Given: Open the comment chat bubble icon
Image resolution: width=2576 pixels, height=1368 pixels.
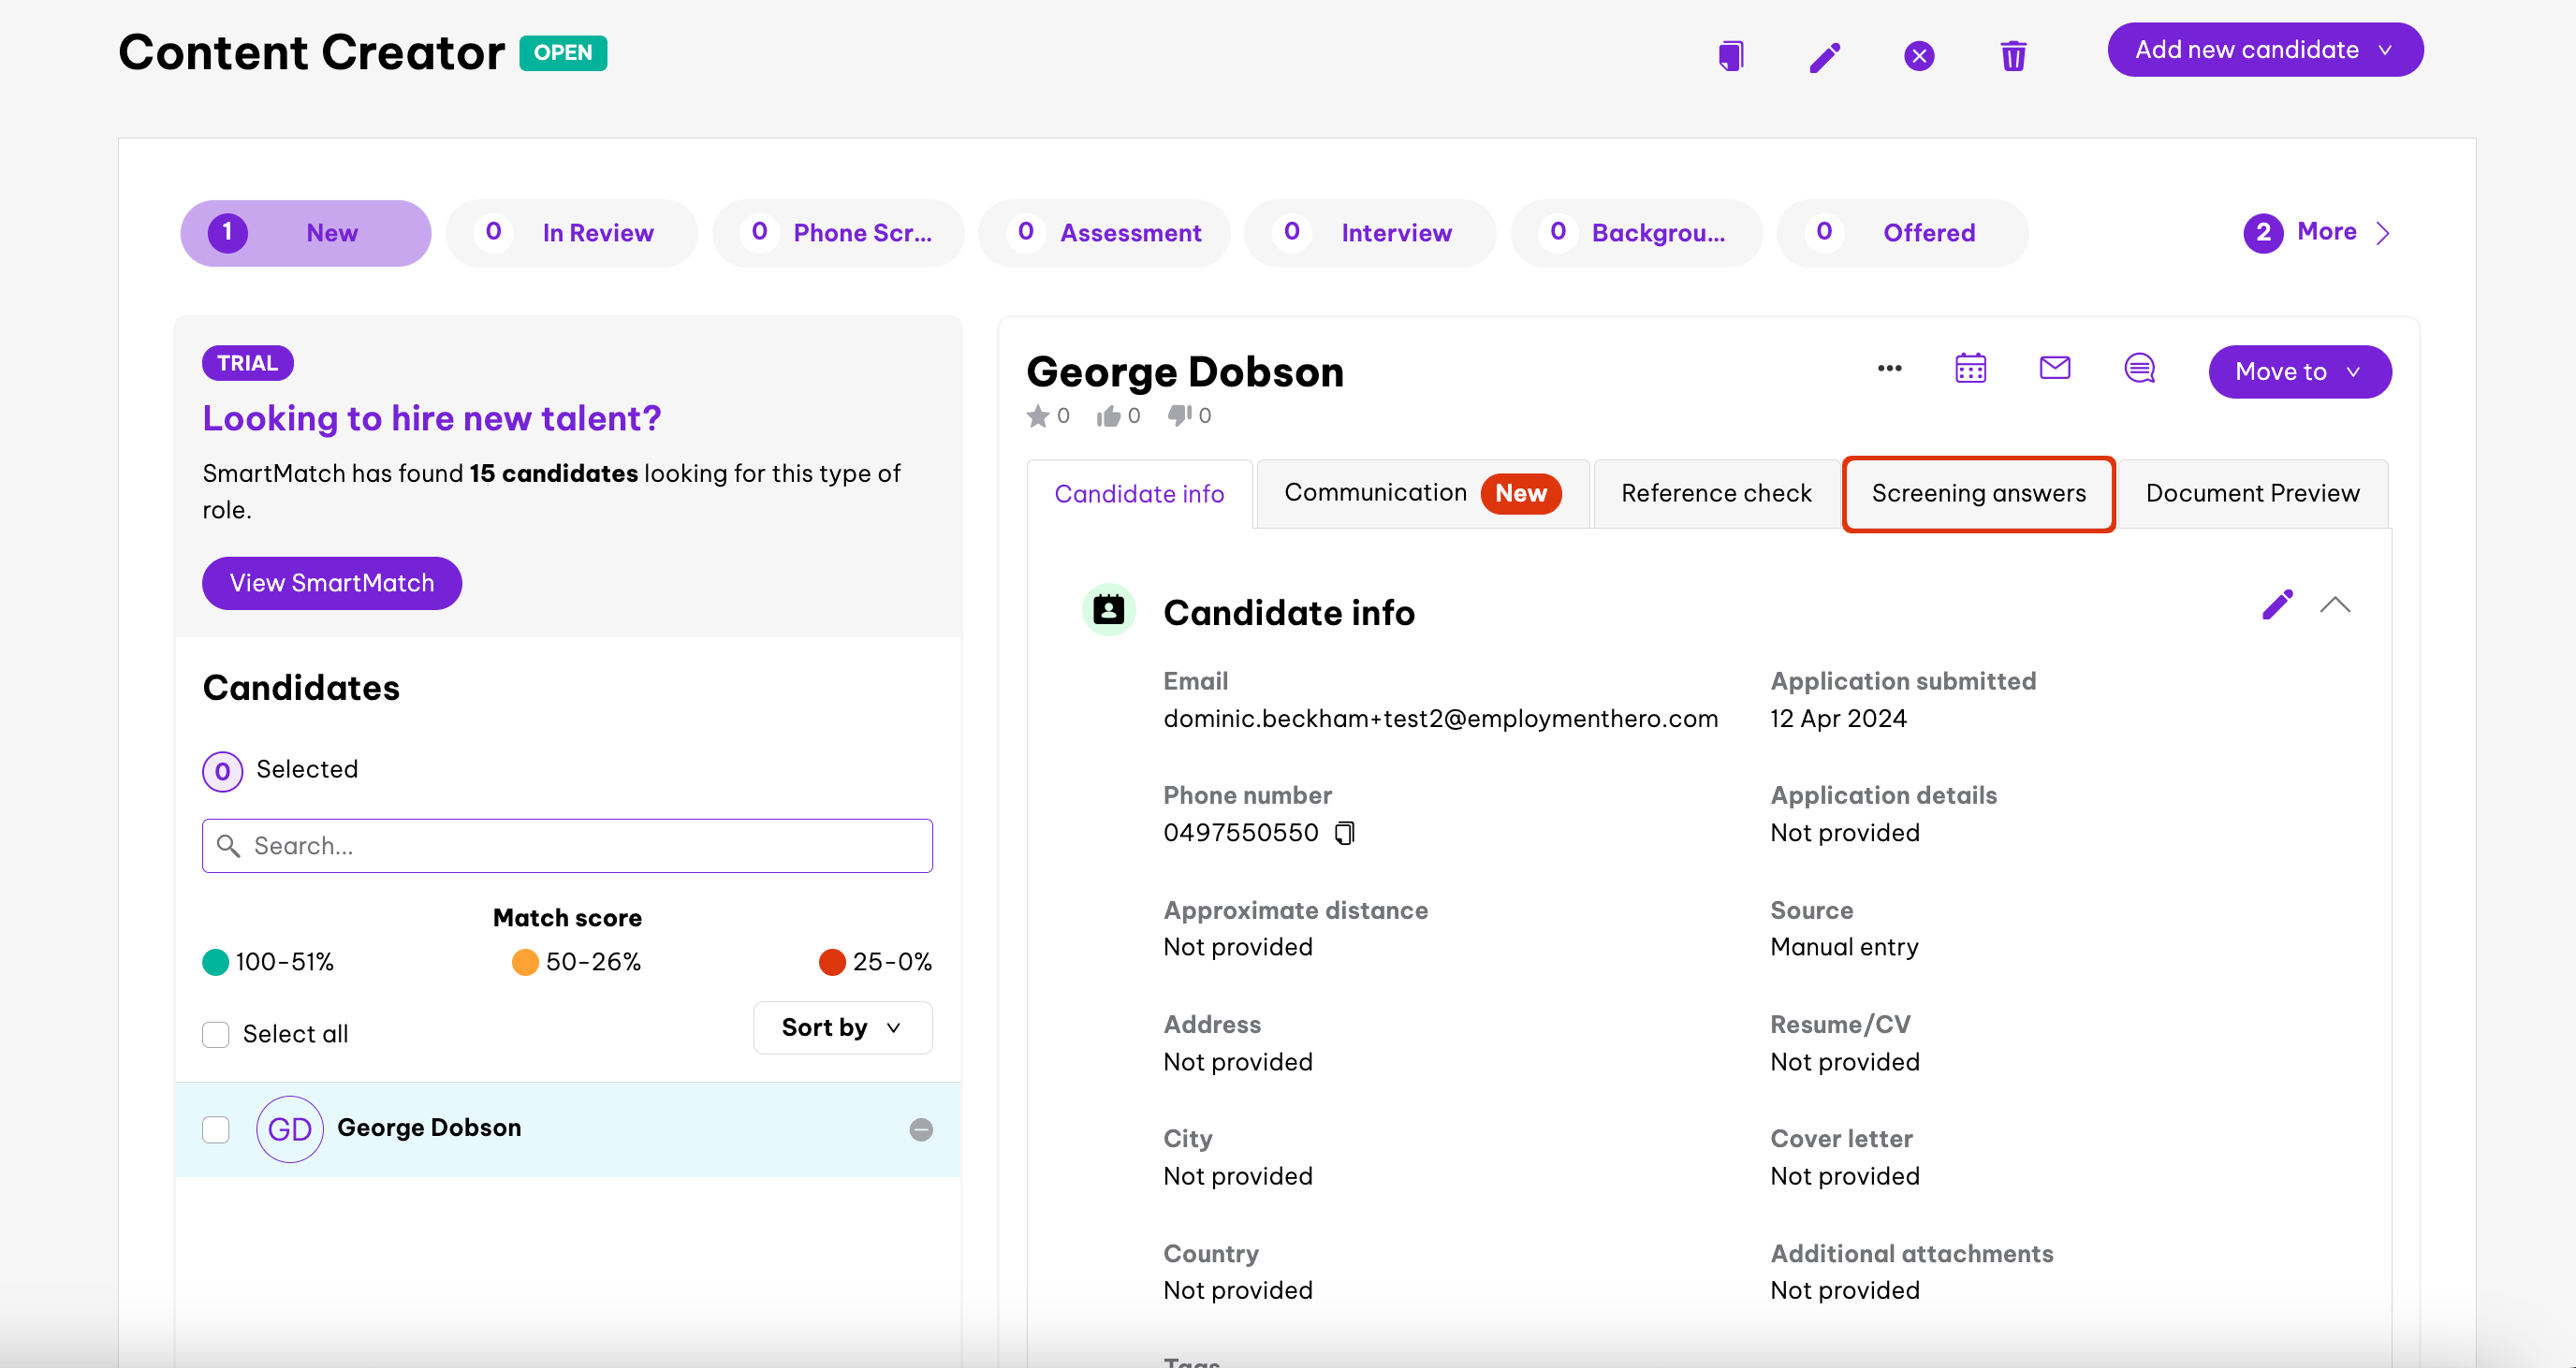Looking at the screenshot, I should (x=2139, y=369).
